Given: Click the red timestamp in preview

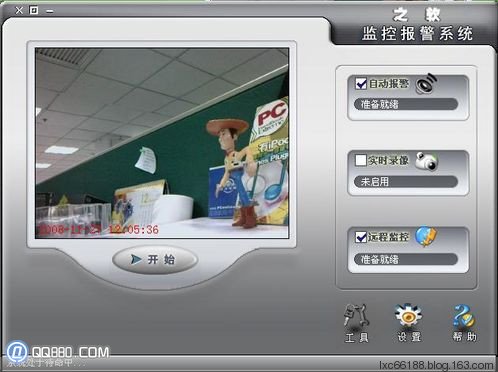Looking at the screenshot, I should (99, 229).
